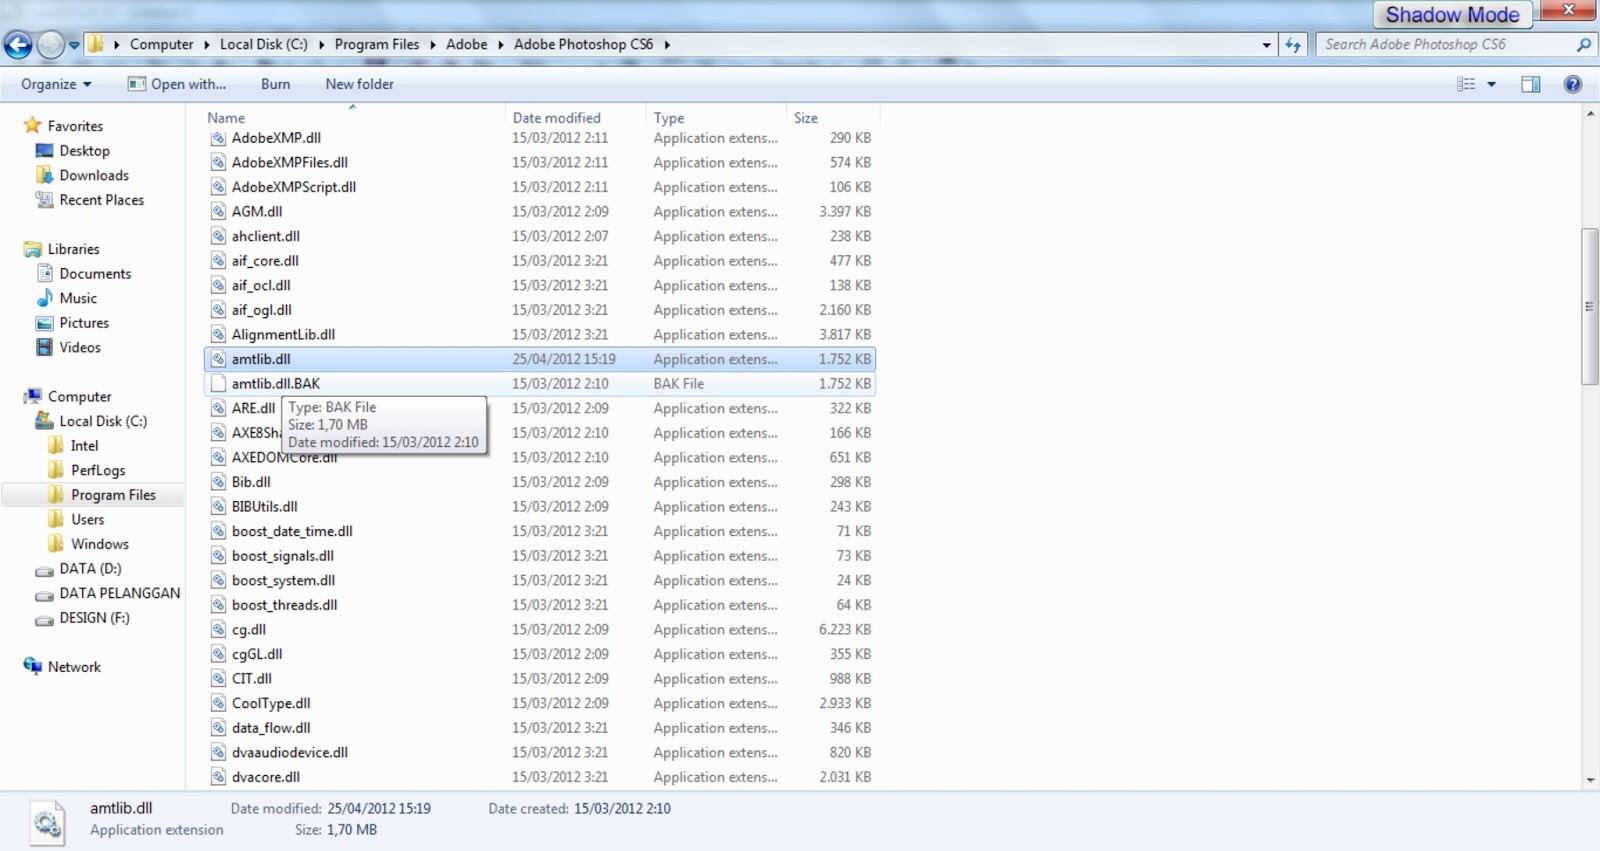The width and height of the screenshot is (1600, 851).
Task: Open the Intel folder in tree
Action: click(84, 446)
